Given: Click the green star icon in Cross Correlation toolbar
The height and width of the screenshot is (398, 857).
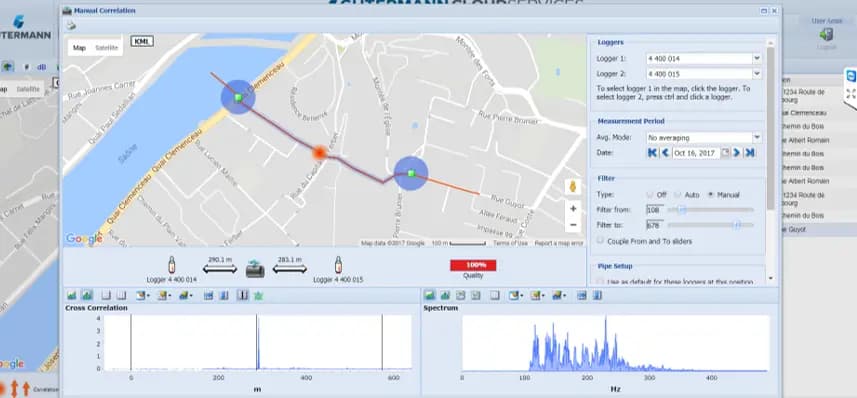Looking at the screenshot, I should coord(259,295).
